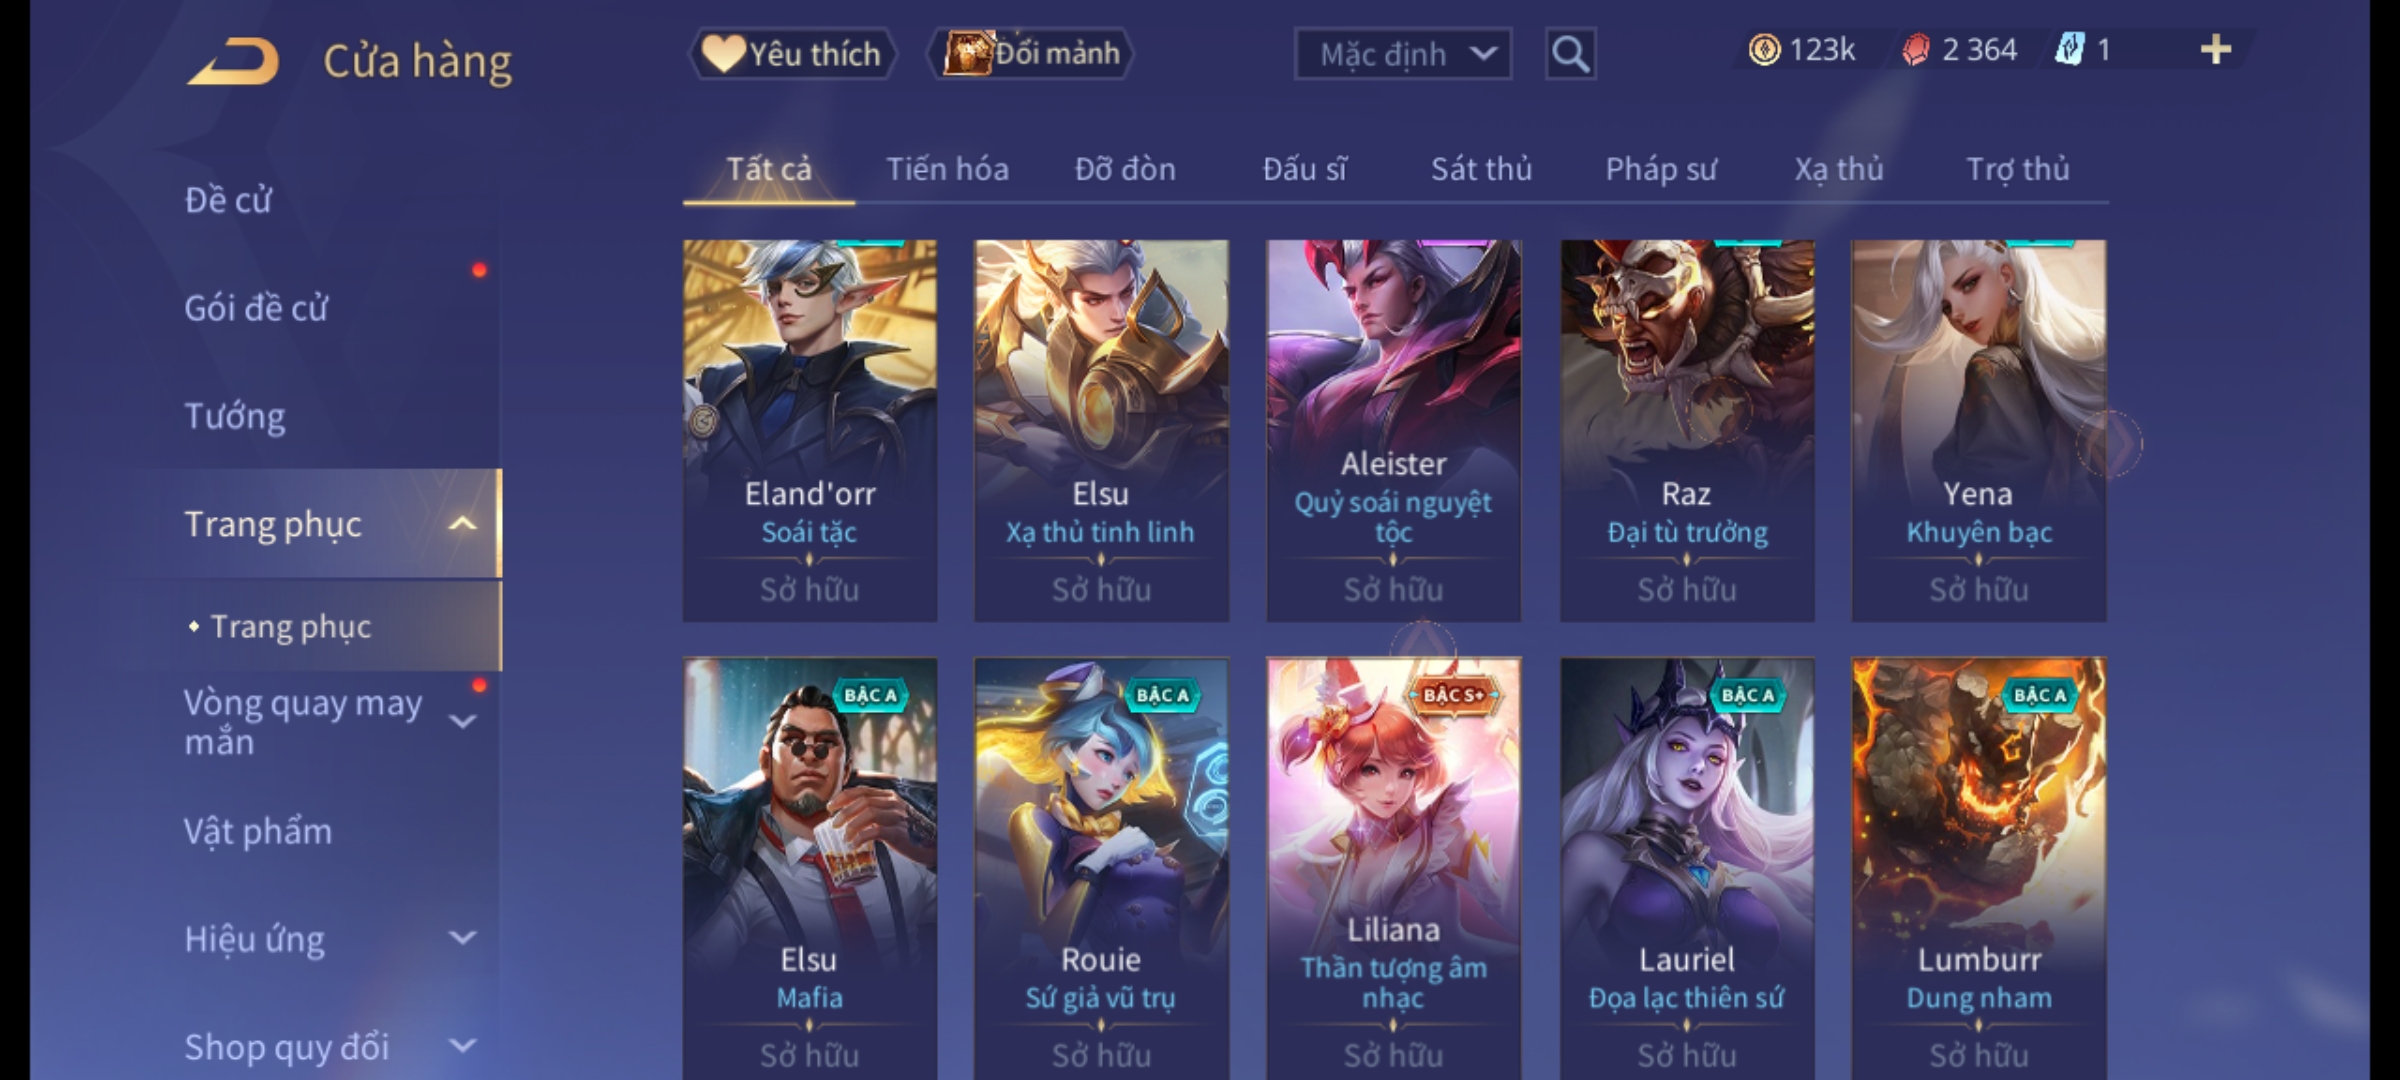Screen dimensions: 2400x1080
Task: Open the Mặc định sort dropdown
Action: (1402, 54)
